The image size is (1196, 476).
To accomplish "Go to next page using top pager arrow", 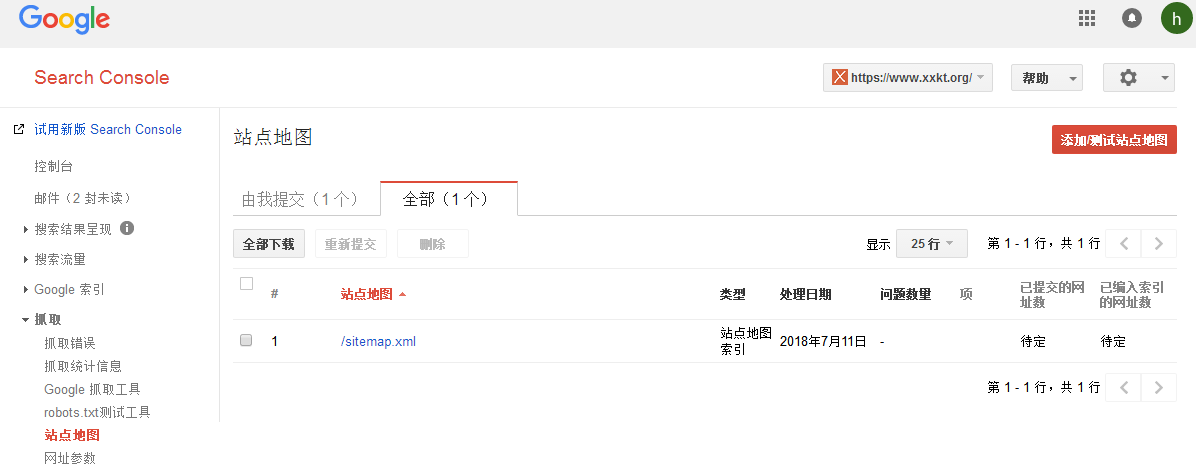I will click(x=1159, y=243).
